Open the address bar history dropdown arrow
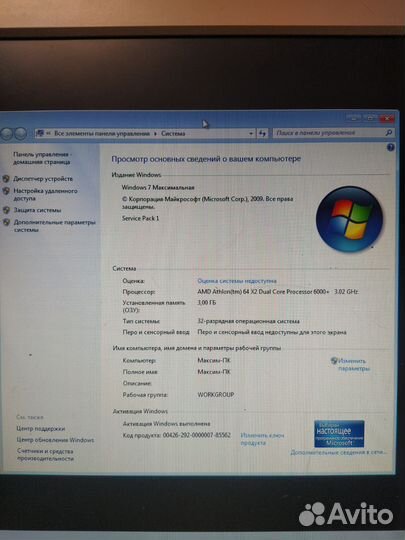Viewport: 405px width, 540px height. (x=251, y=133)
